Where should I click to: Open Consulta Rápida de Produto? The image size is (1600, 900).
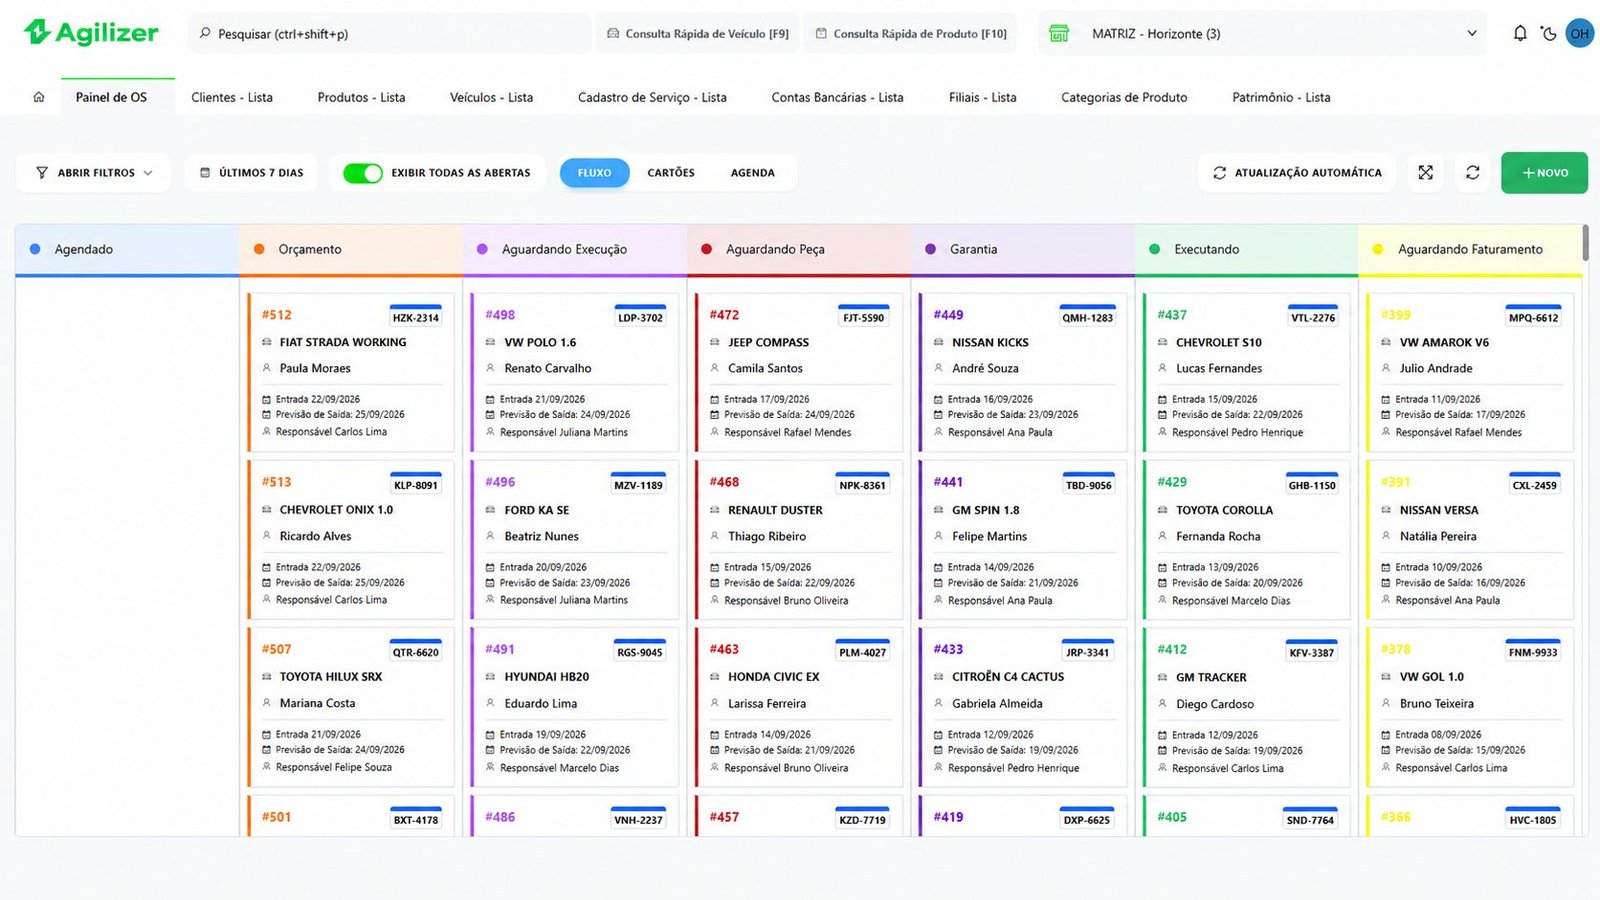tap(911, 33)
